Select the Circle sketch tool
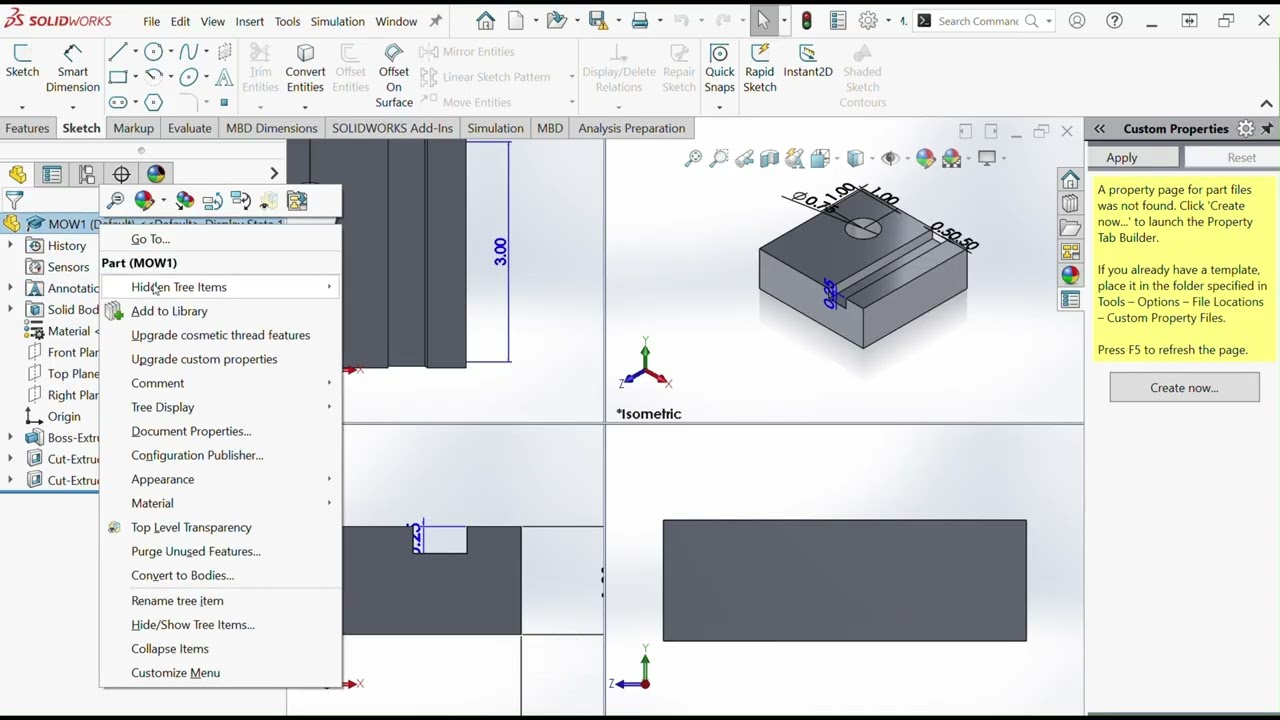Viewport: 1280px width, 720px height. click(153, 52)
